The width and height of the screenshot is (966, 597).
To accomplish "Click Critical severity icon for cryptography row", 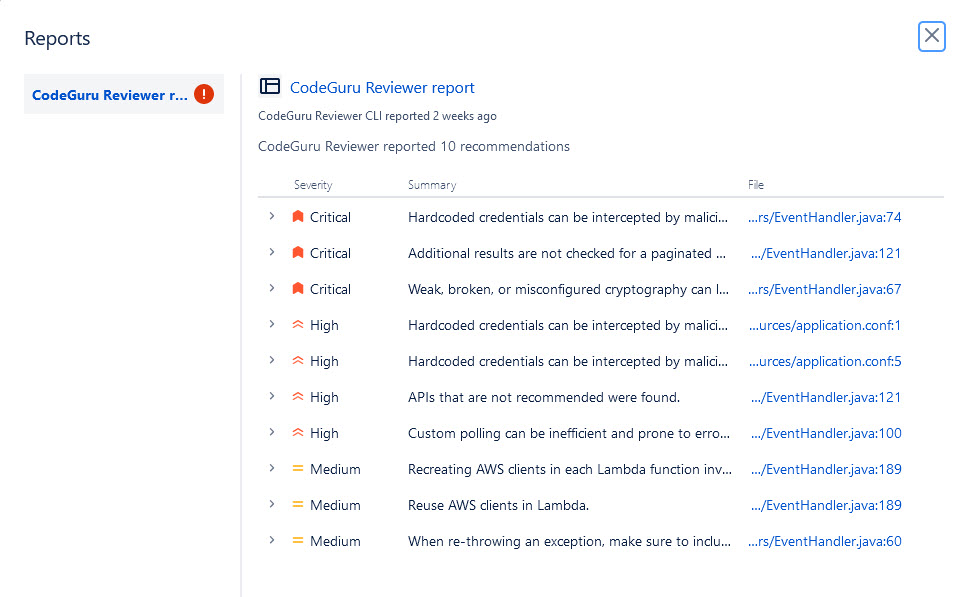I will point(298,288).
